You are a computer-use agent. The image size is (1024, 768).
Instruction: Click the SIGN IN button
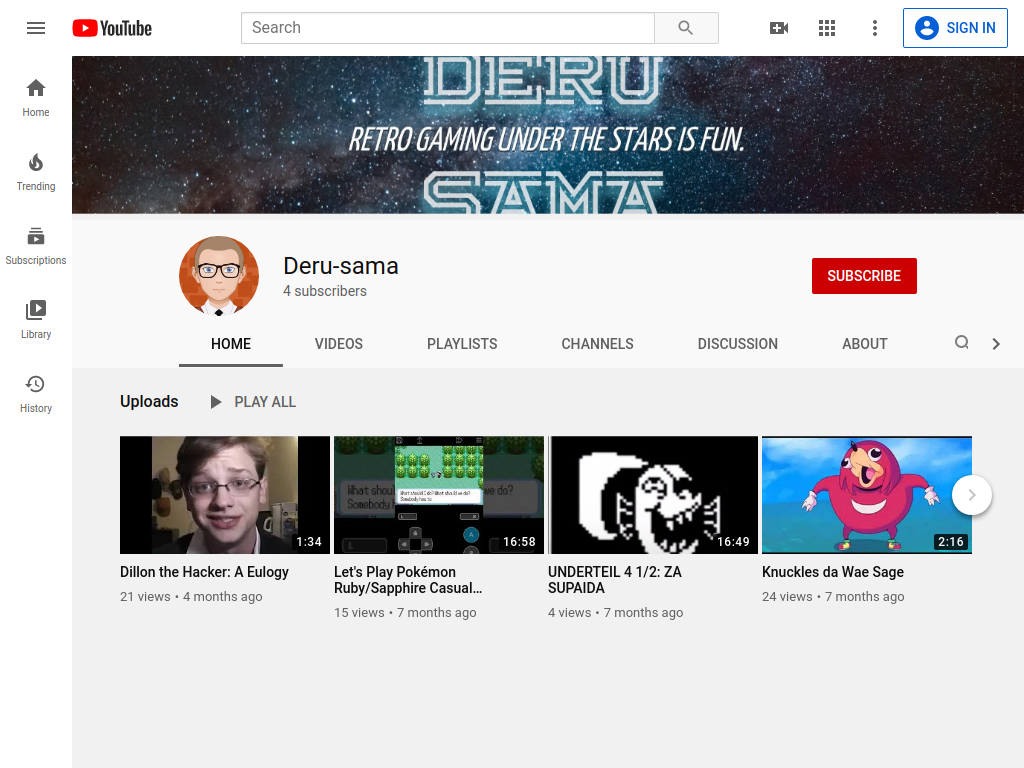coord(955,28)
